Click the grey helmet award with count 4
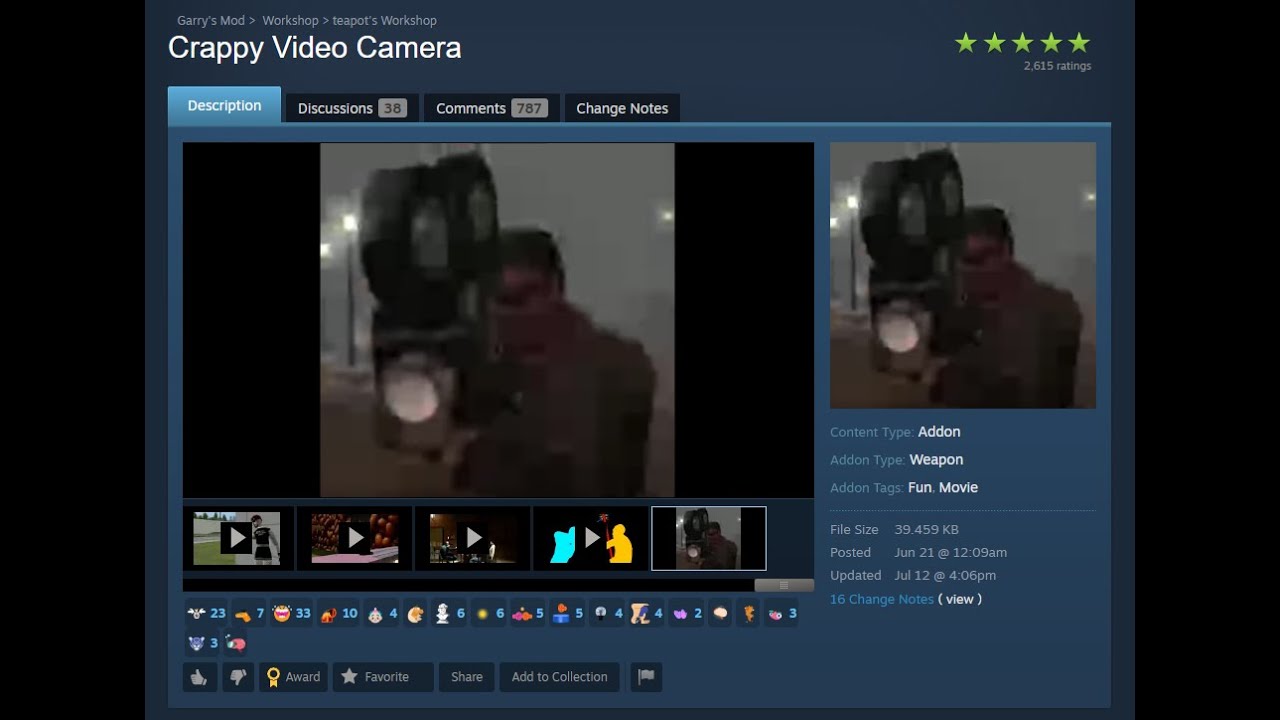This screenshot has height=720, width=1280. pyautogui.click(x=607, y=613)
